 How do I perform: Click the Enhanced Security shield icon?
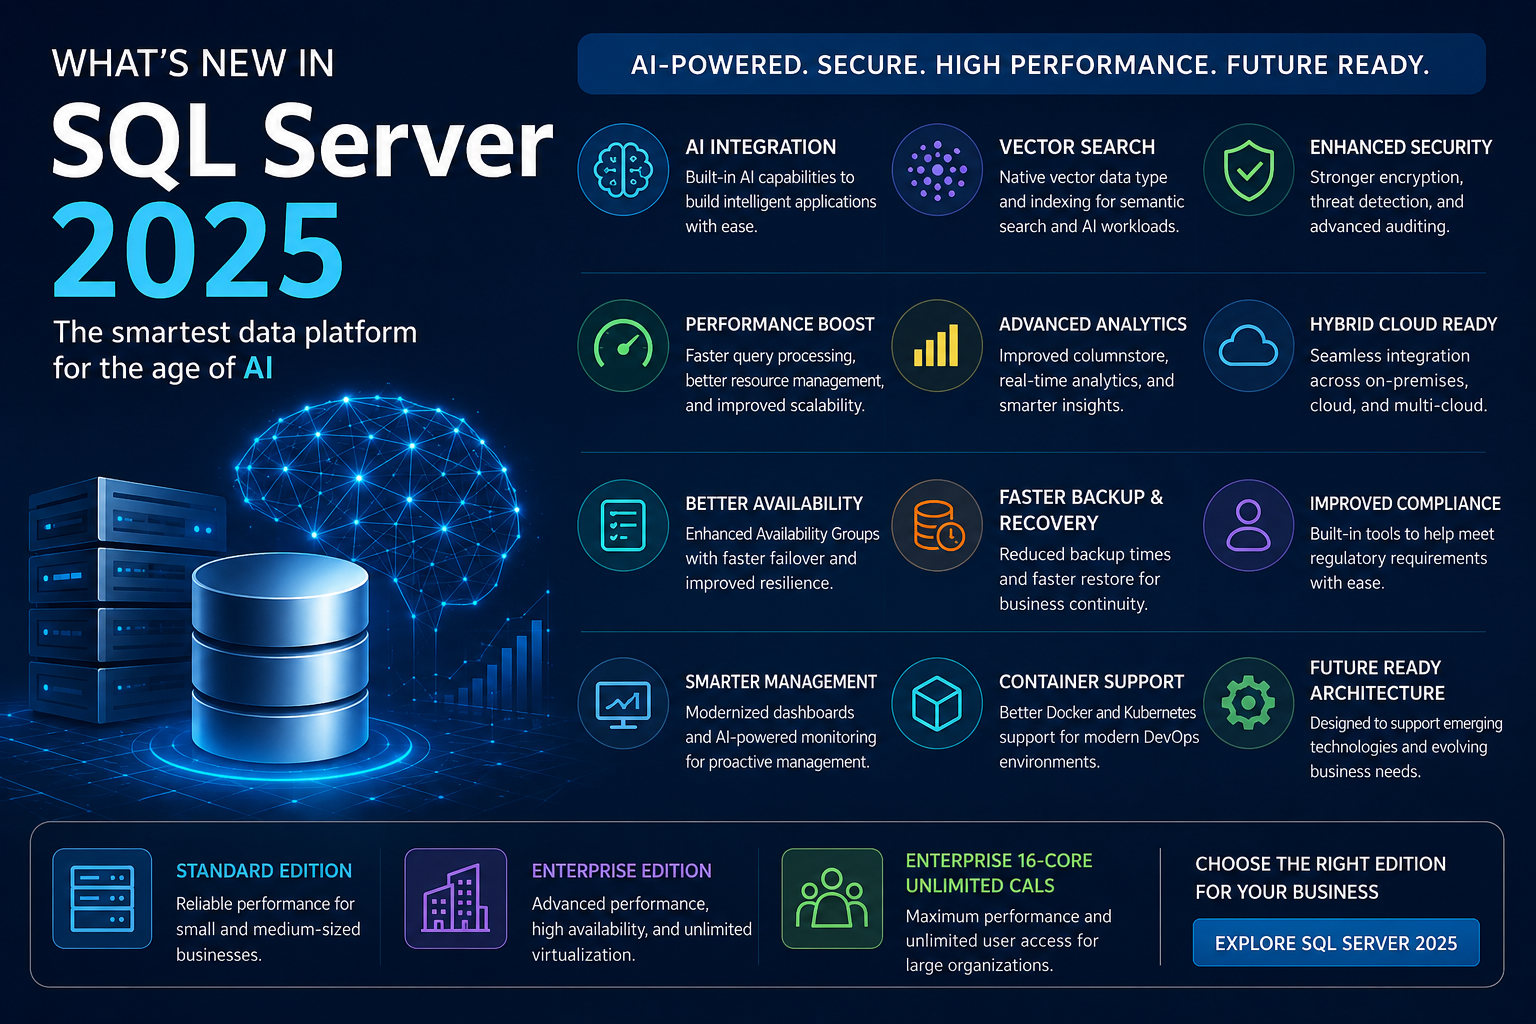coord(1249,170)
